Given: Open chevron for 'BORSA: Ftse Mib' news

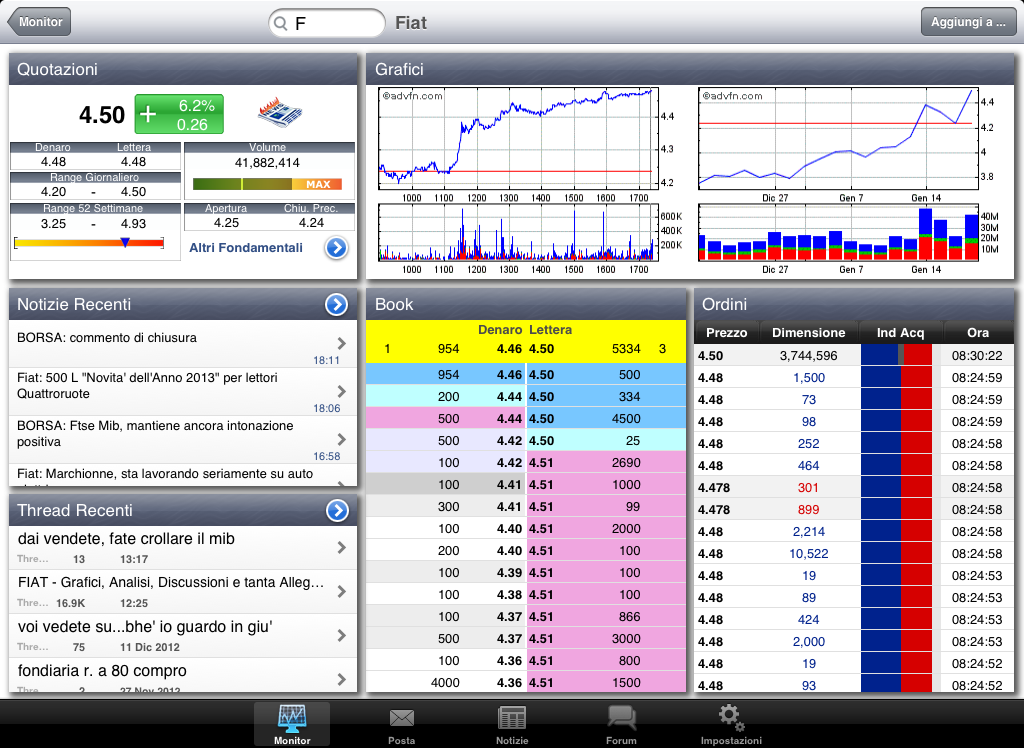Looking at the screenshot, I should (342, 440).
